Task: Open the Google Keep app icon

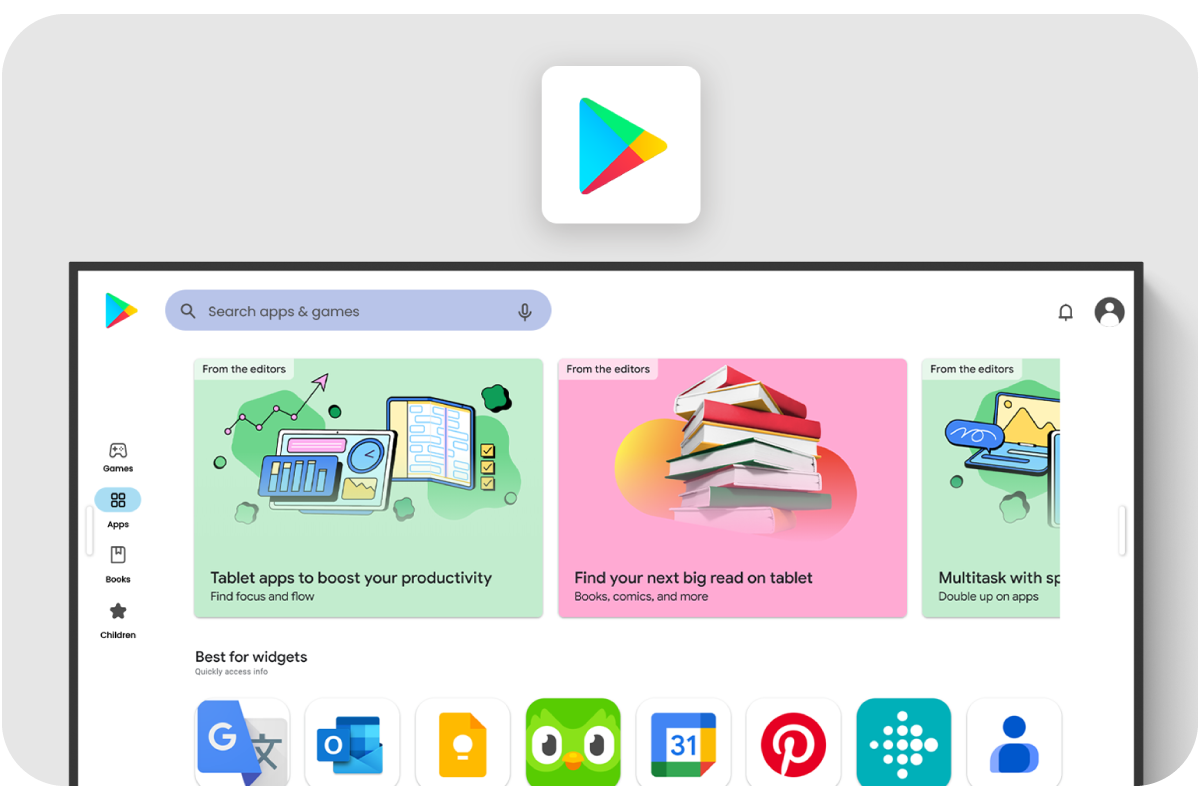Action: coord(463,742)
